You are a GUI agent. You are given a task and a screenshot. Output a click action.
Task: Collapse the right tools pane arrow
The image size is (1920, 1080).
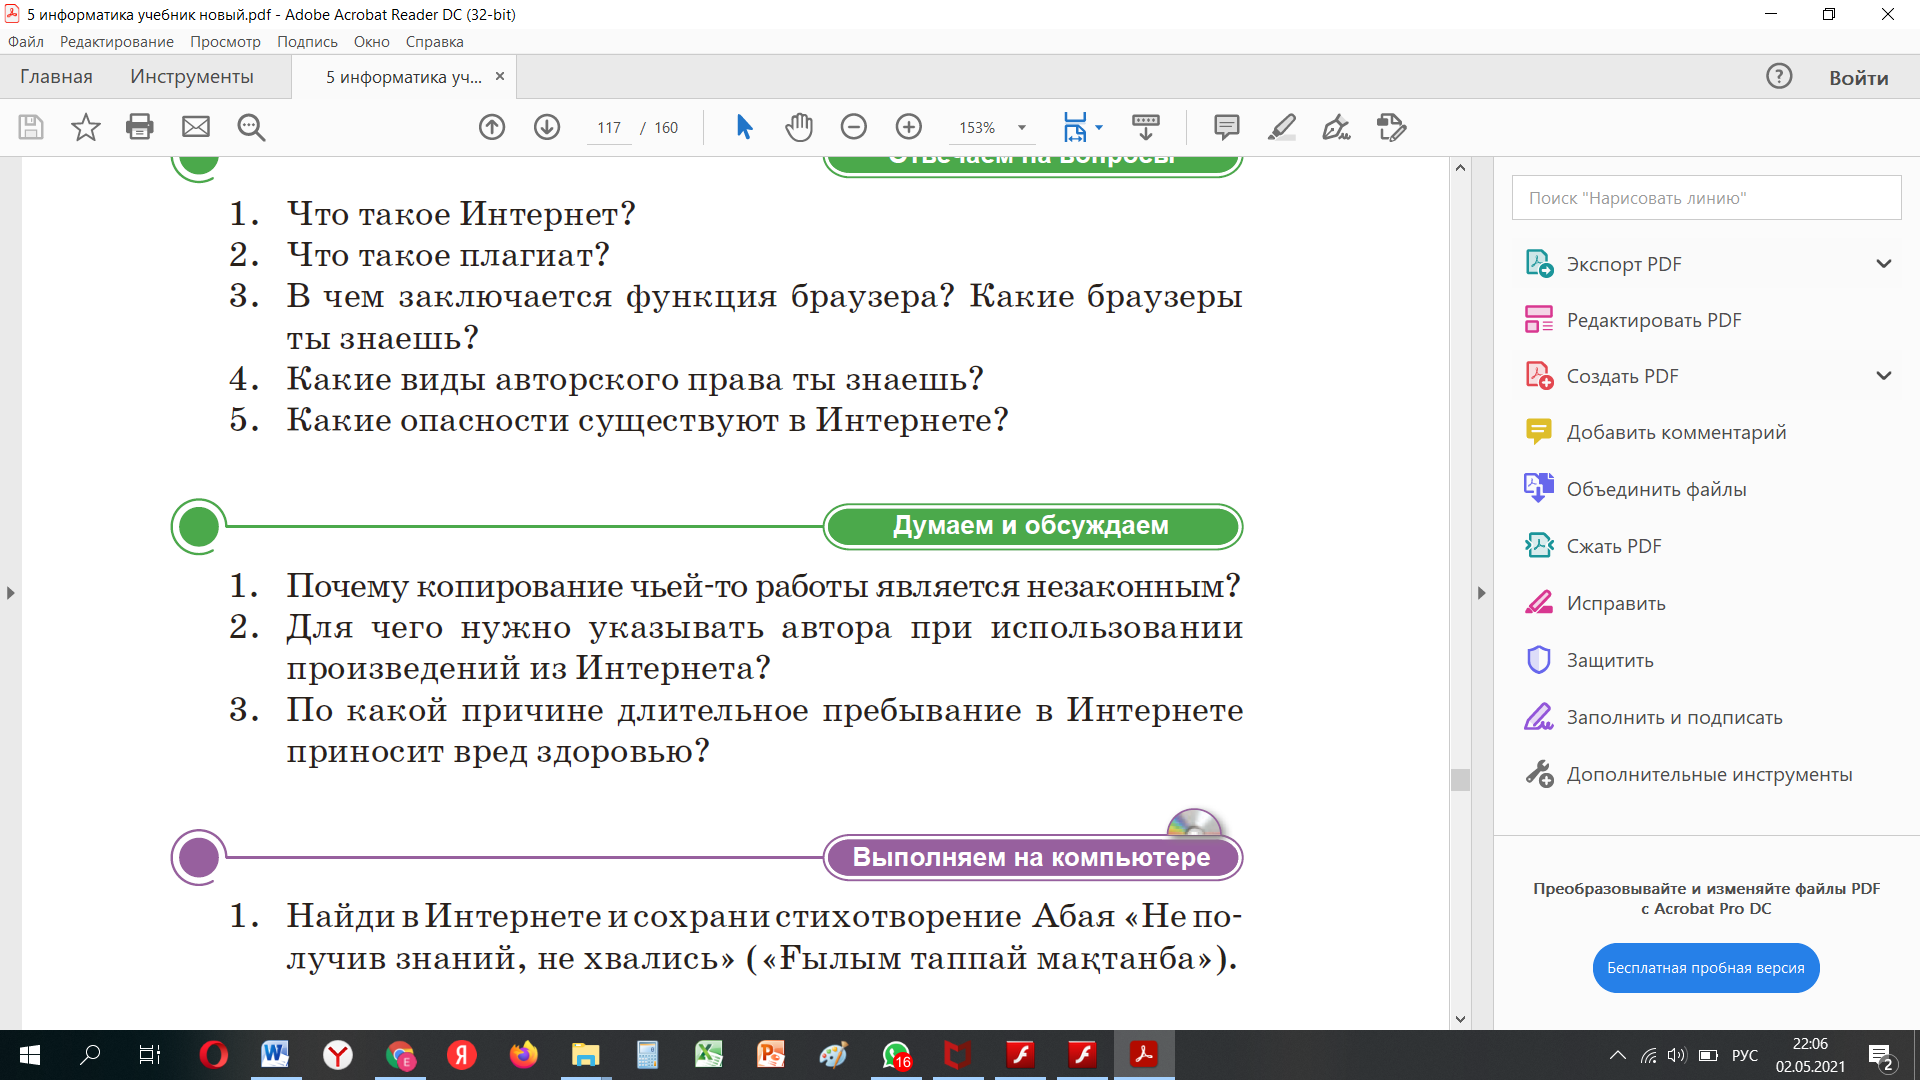[x=1482, y=593]
